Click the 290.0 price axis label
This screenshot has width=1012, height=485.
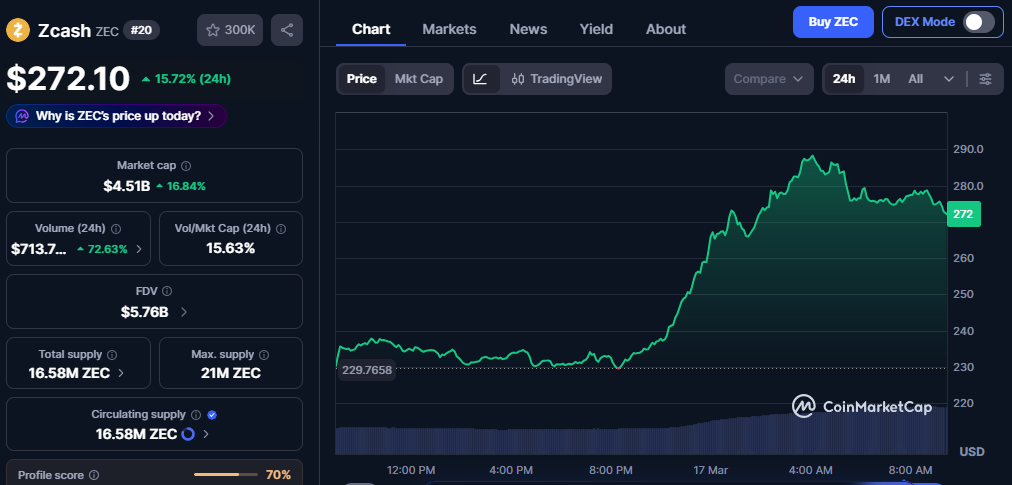coord(967,149)
